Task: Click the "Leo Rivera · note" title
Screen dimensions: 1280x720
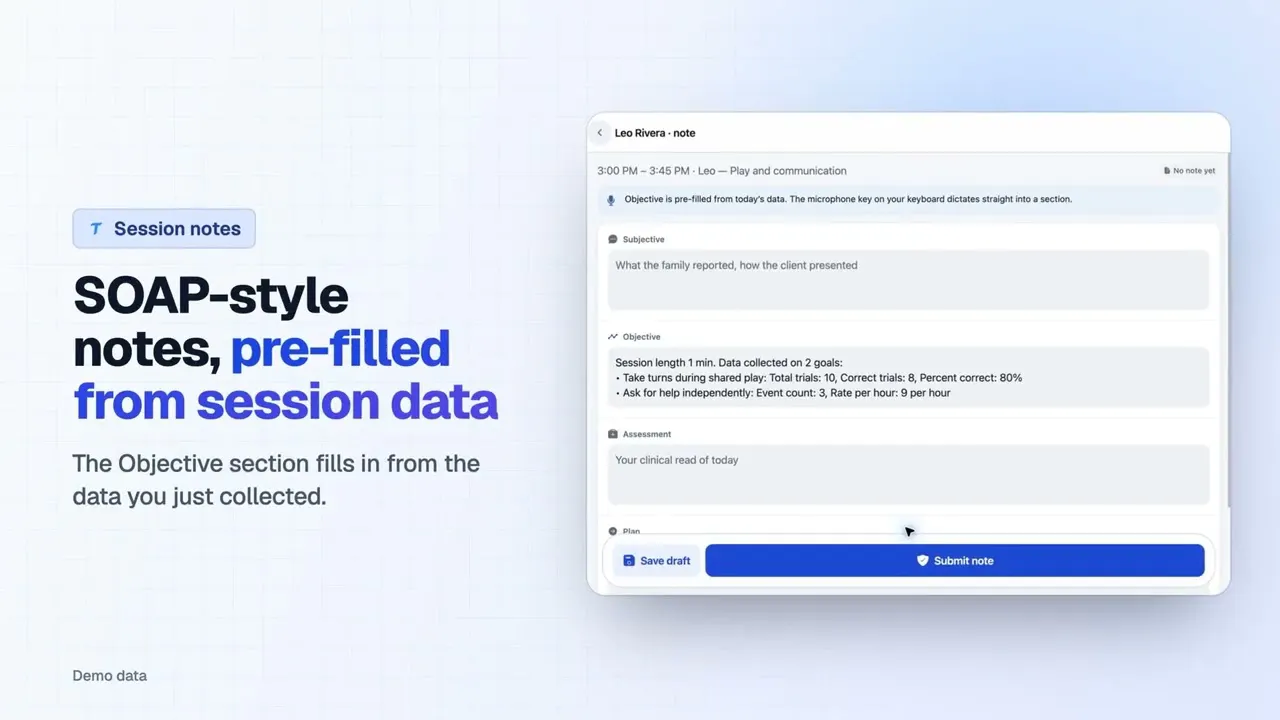Action: tap(655, 133)
